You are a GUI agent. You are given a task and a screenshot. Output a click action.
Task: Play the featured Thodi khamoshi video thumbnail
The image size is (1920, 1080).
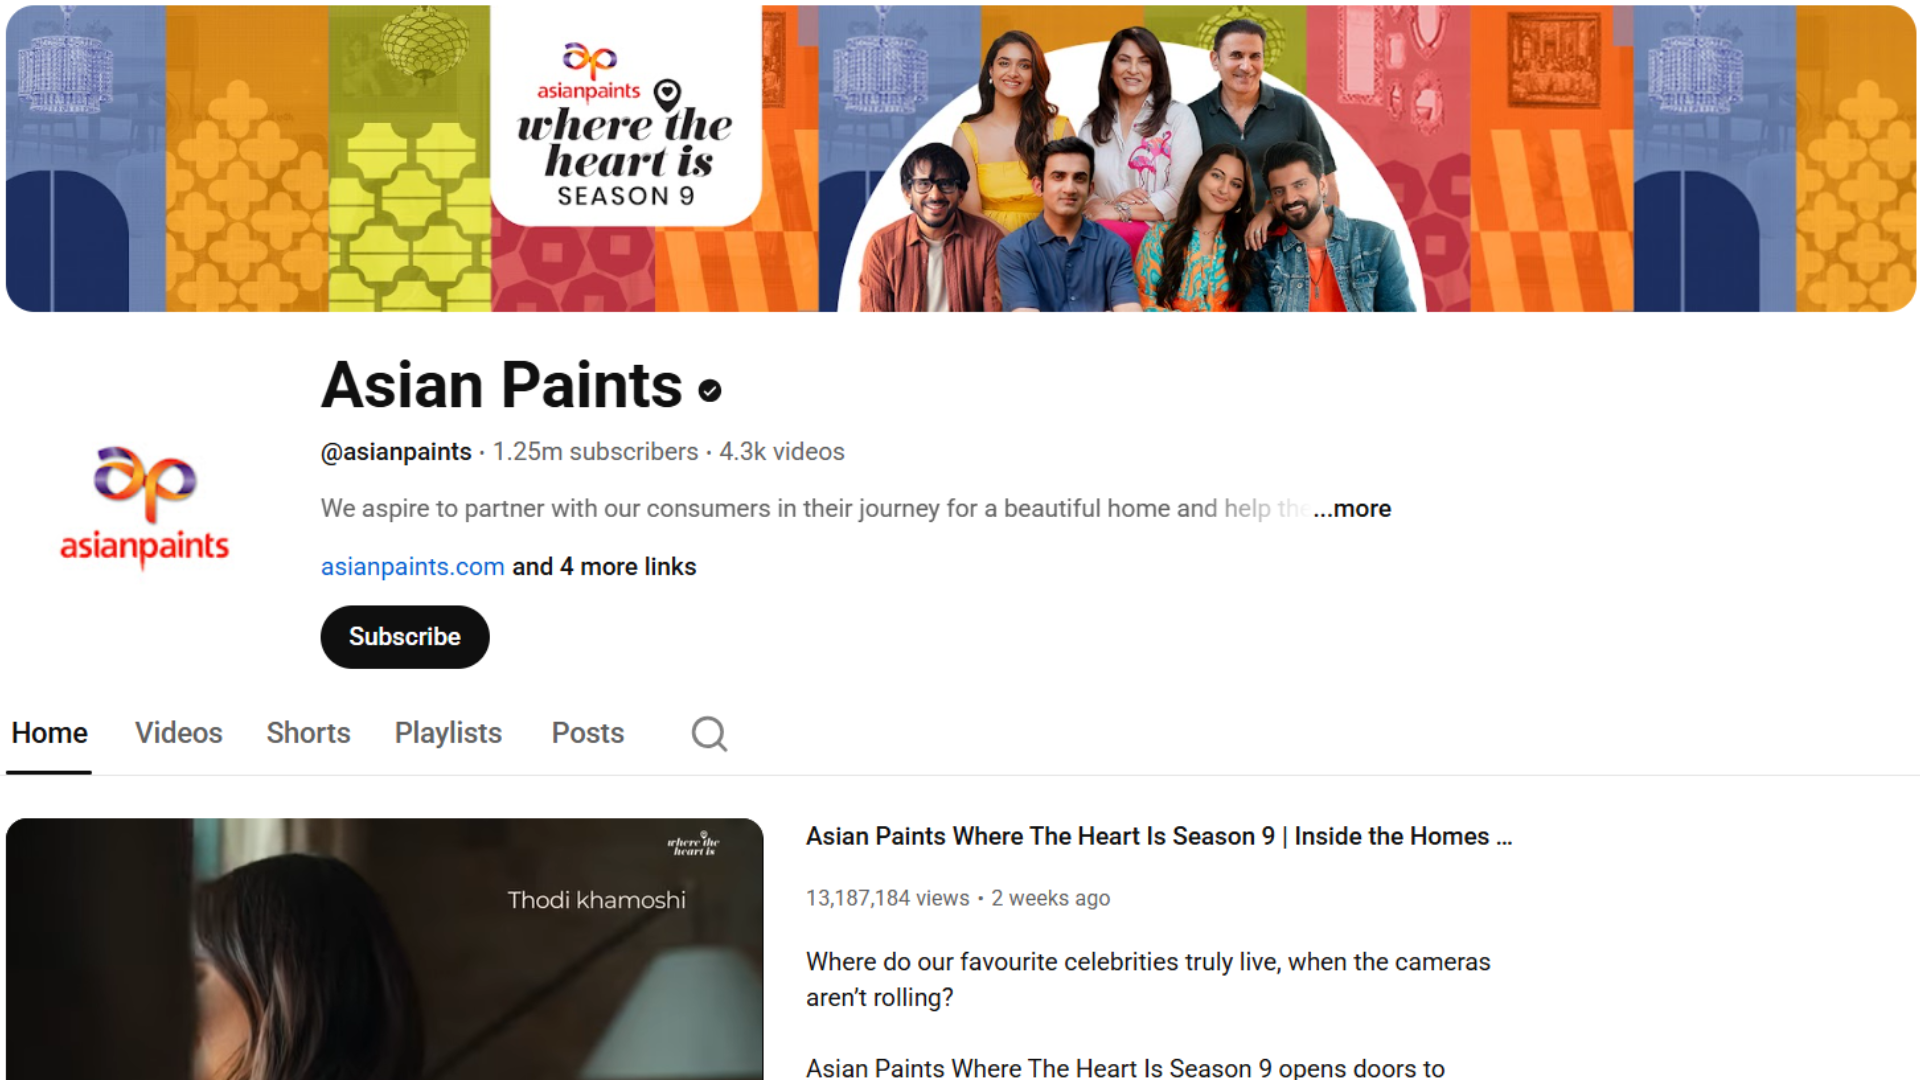tap(384, 948)
